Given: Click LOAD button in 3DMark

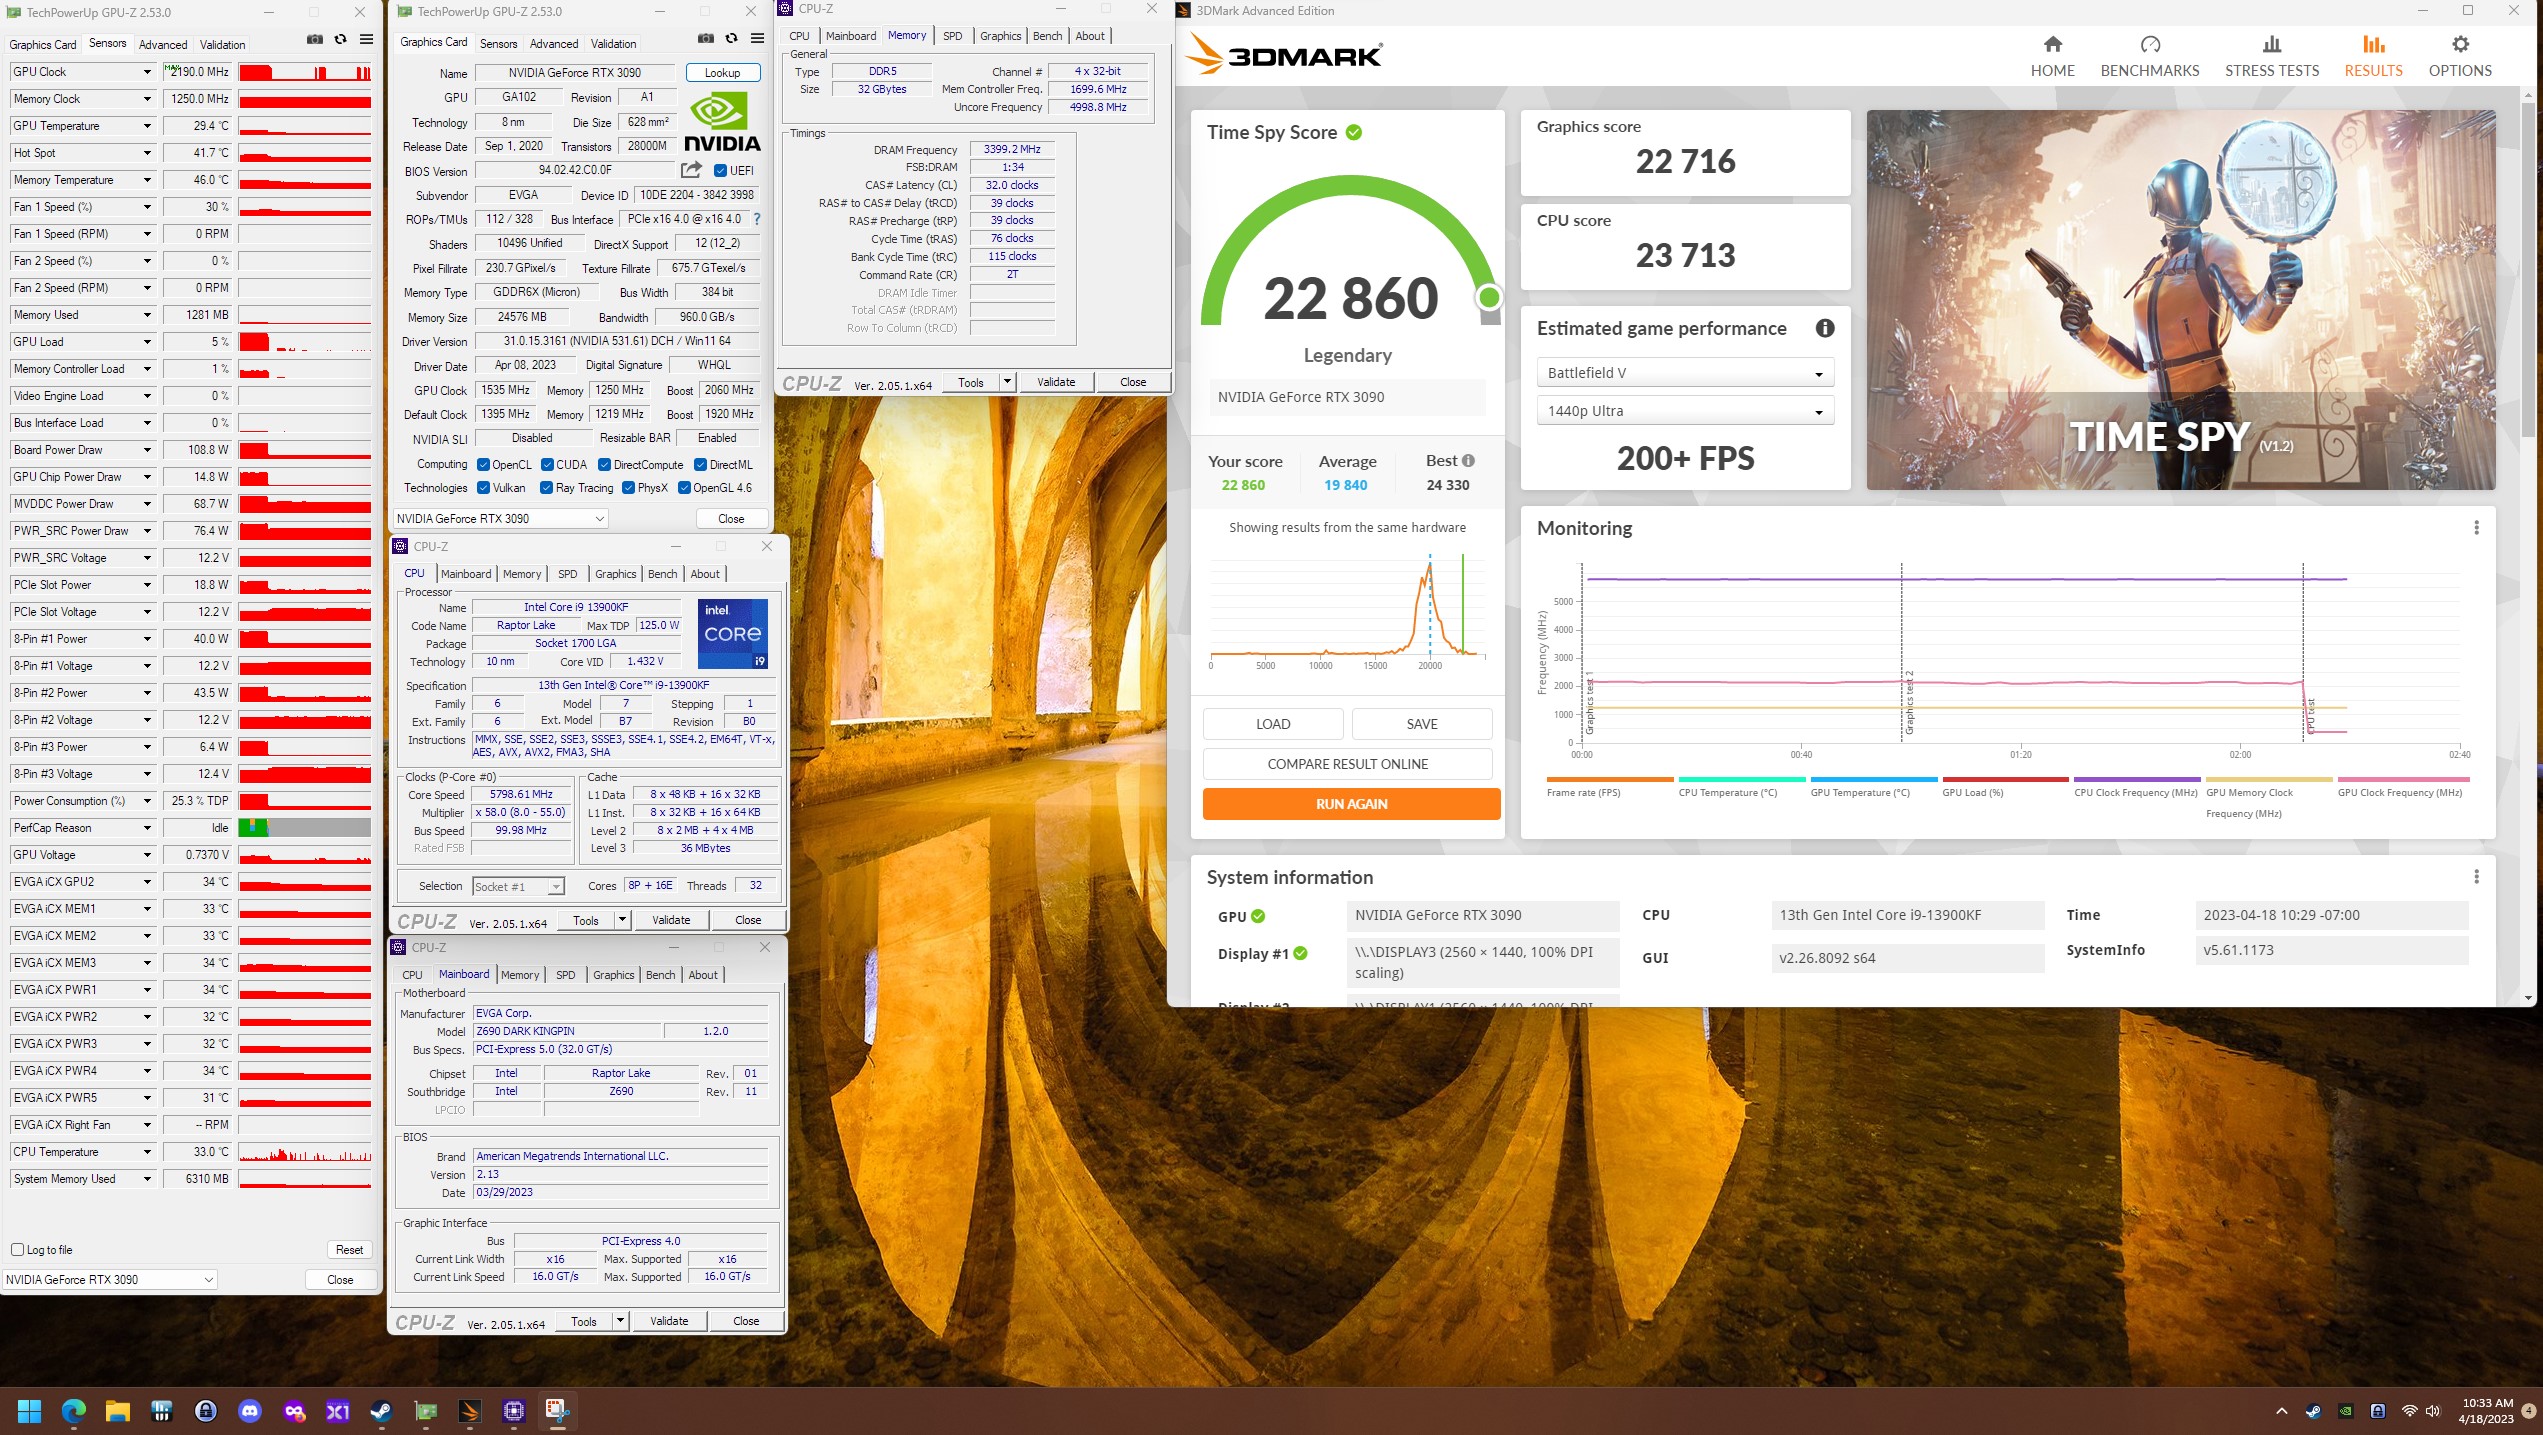Looking at the screenshot, I should (x=1272, y=724).
